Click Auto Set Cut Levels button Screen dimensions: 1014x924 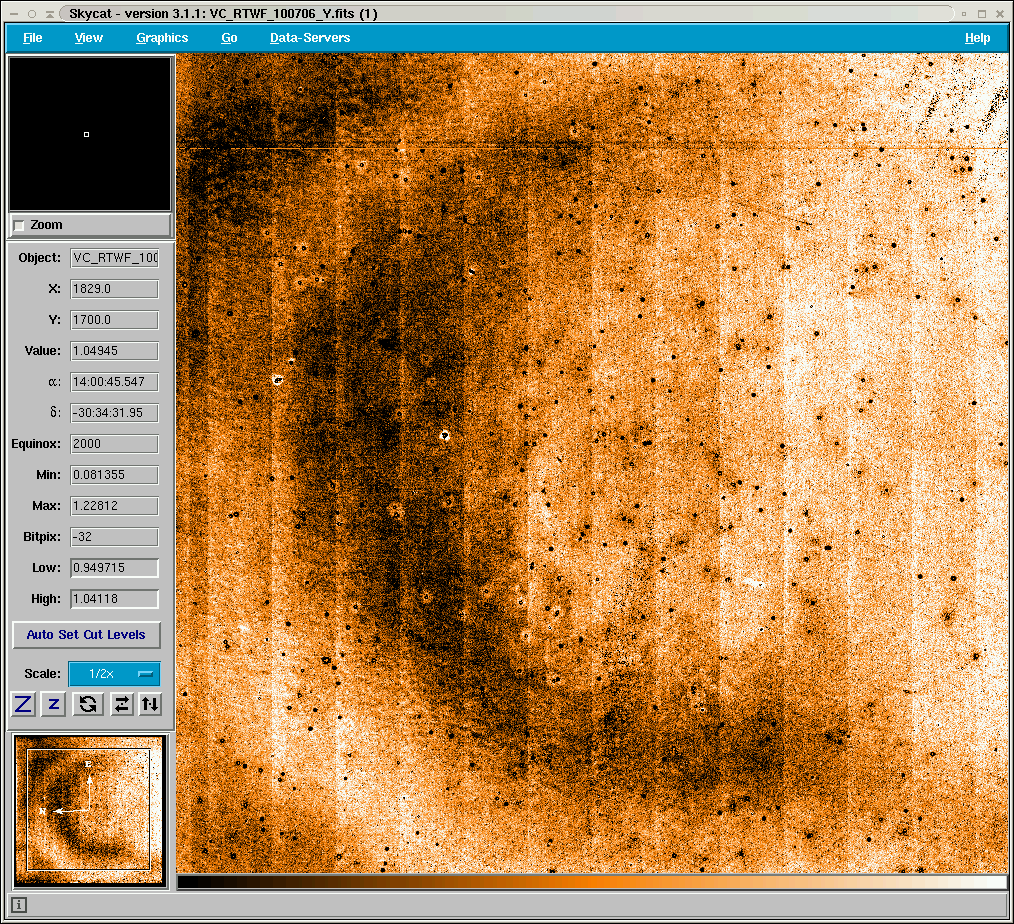(x=86, y=635)
